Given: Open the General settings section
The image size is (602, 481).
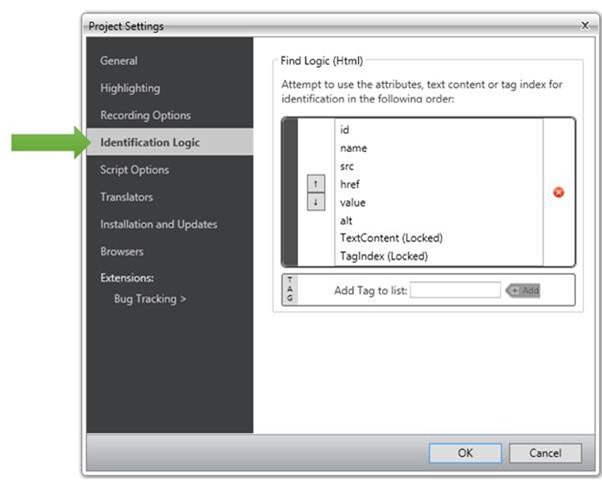Looking at the screenshot, I should [119, 61].
